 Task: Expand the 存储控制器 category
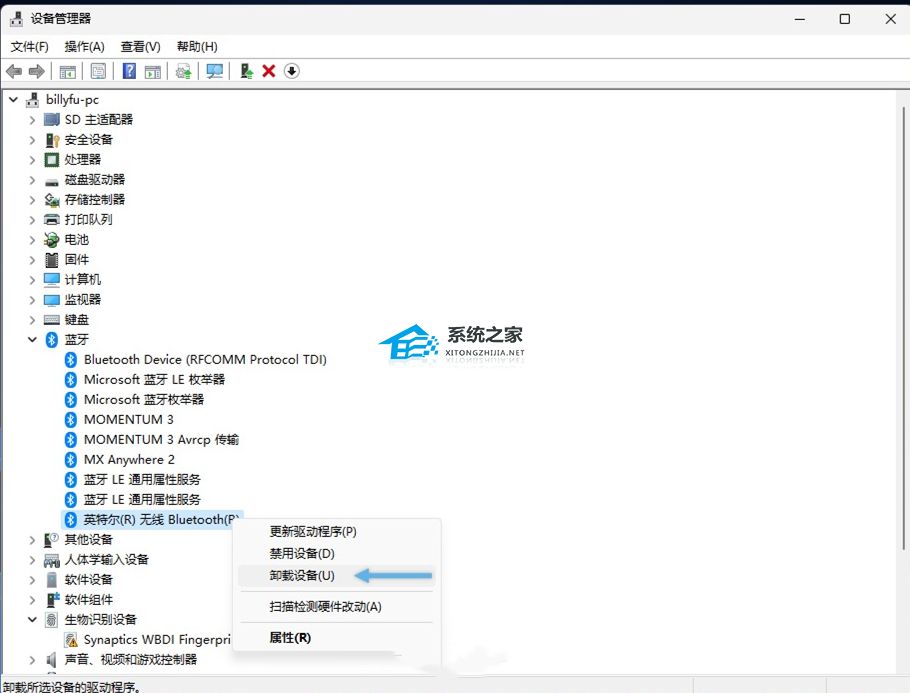coord(32,200)
